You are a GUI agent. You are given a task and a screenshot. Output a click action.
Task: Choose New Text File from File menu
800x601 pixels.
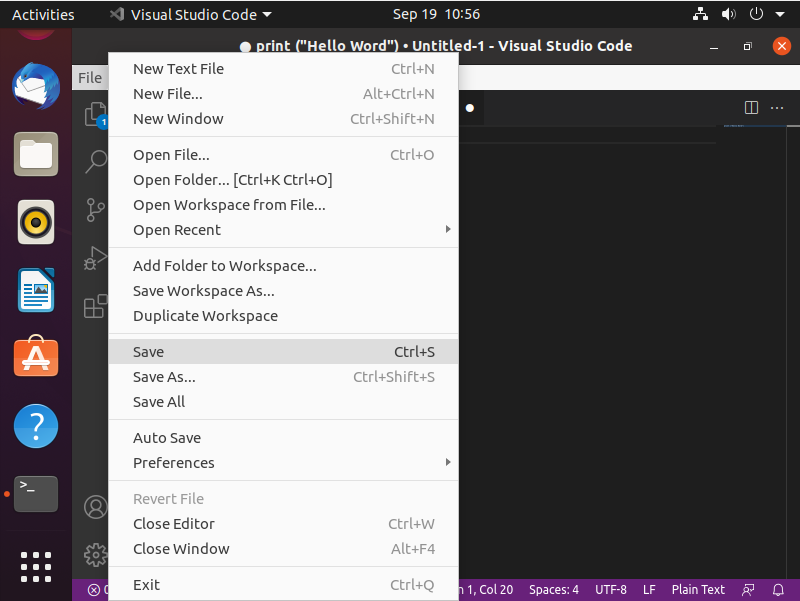[283, 69]
